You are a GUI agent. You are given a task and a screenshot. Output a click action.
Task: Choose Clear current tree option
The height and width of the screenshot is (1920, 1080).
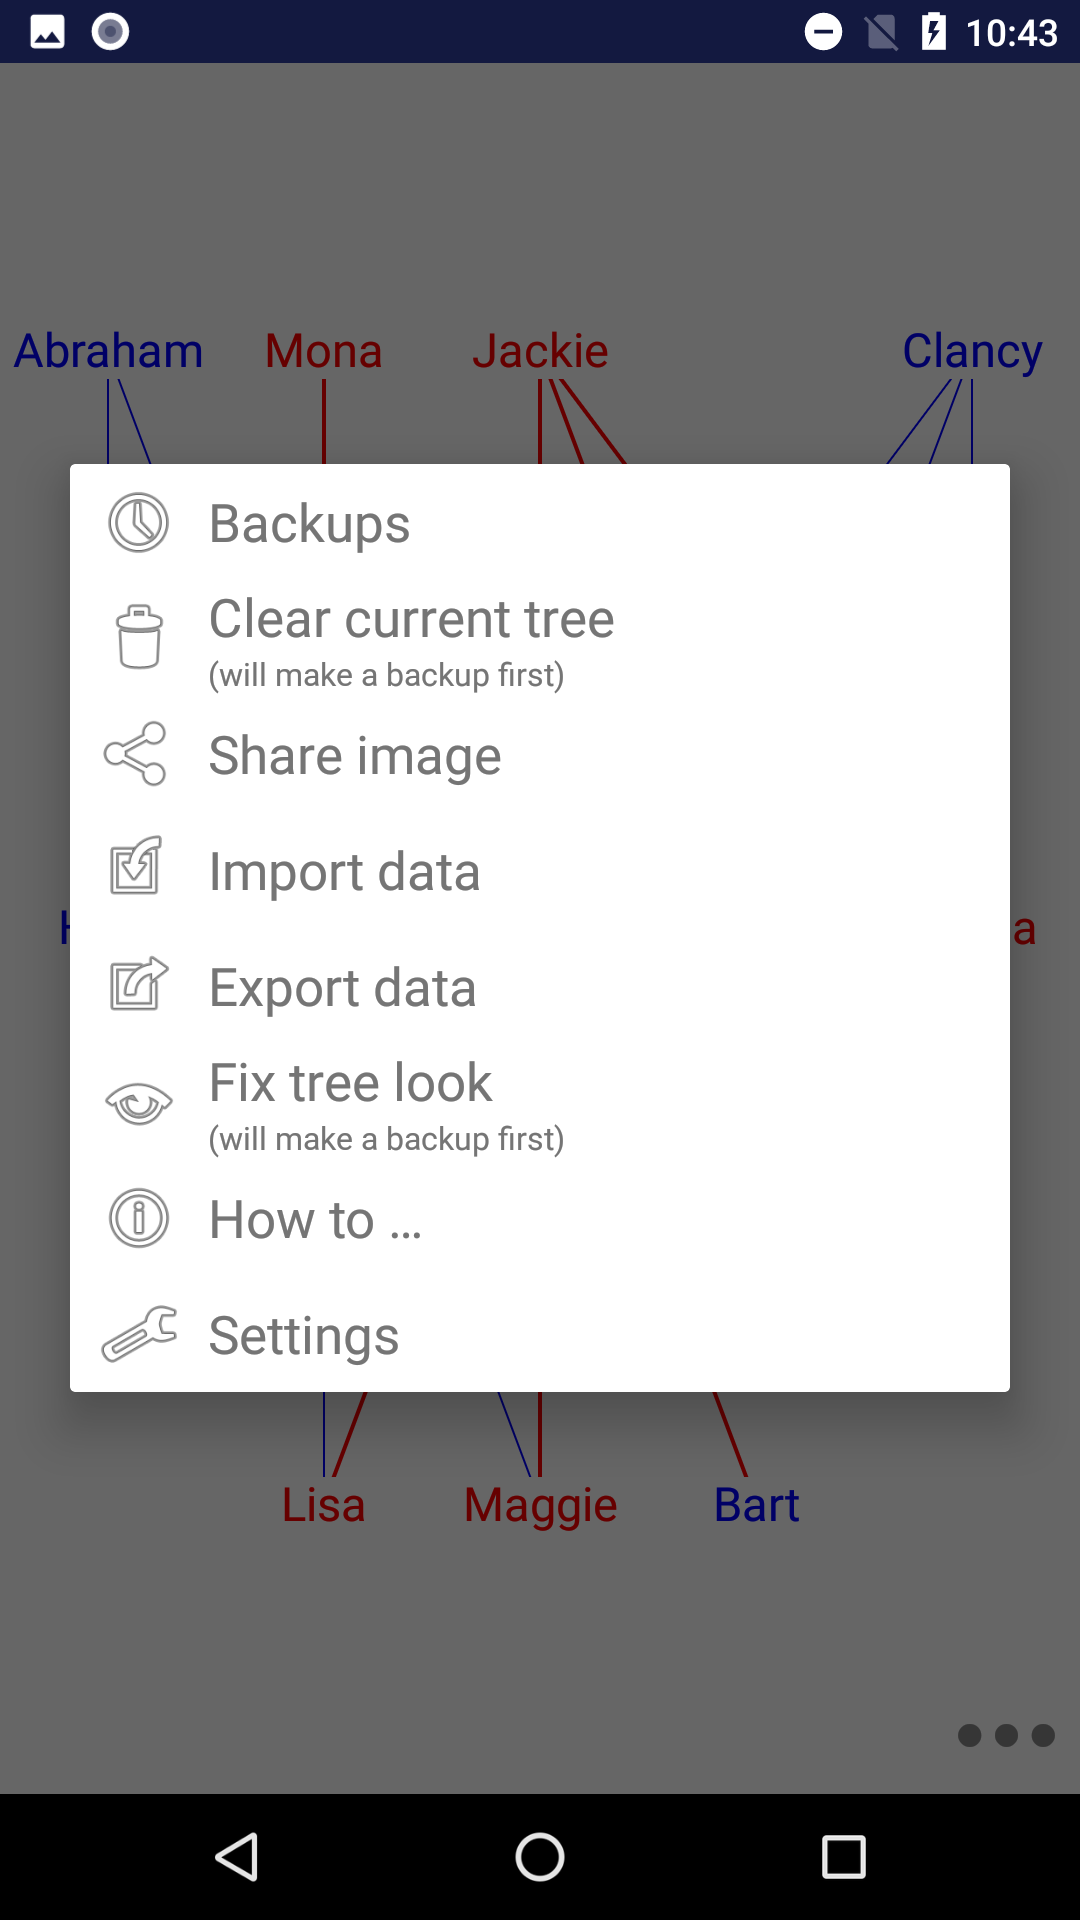(x=411, y=620)
